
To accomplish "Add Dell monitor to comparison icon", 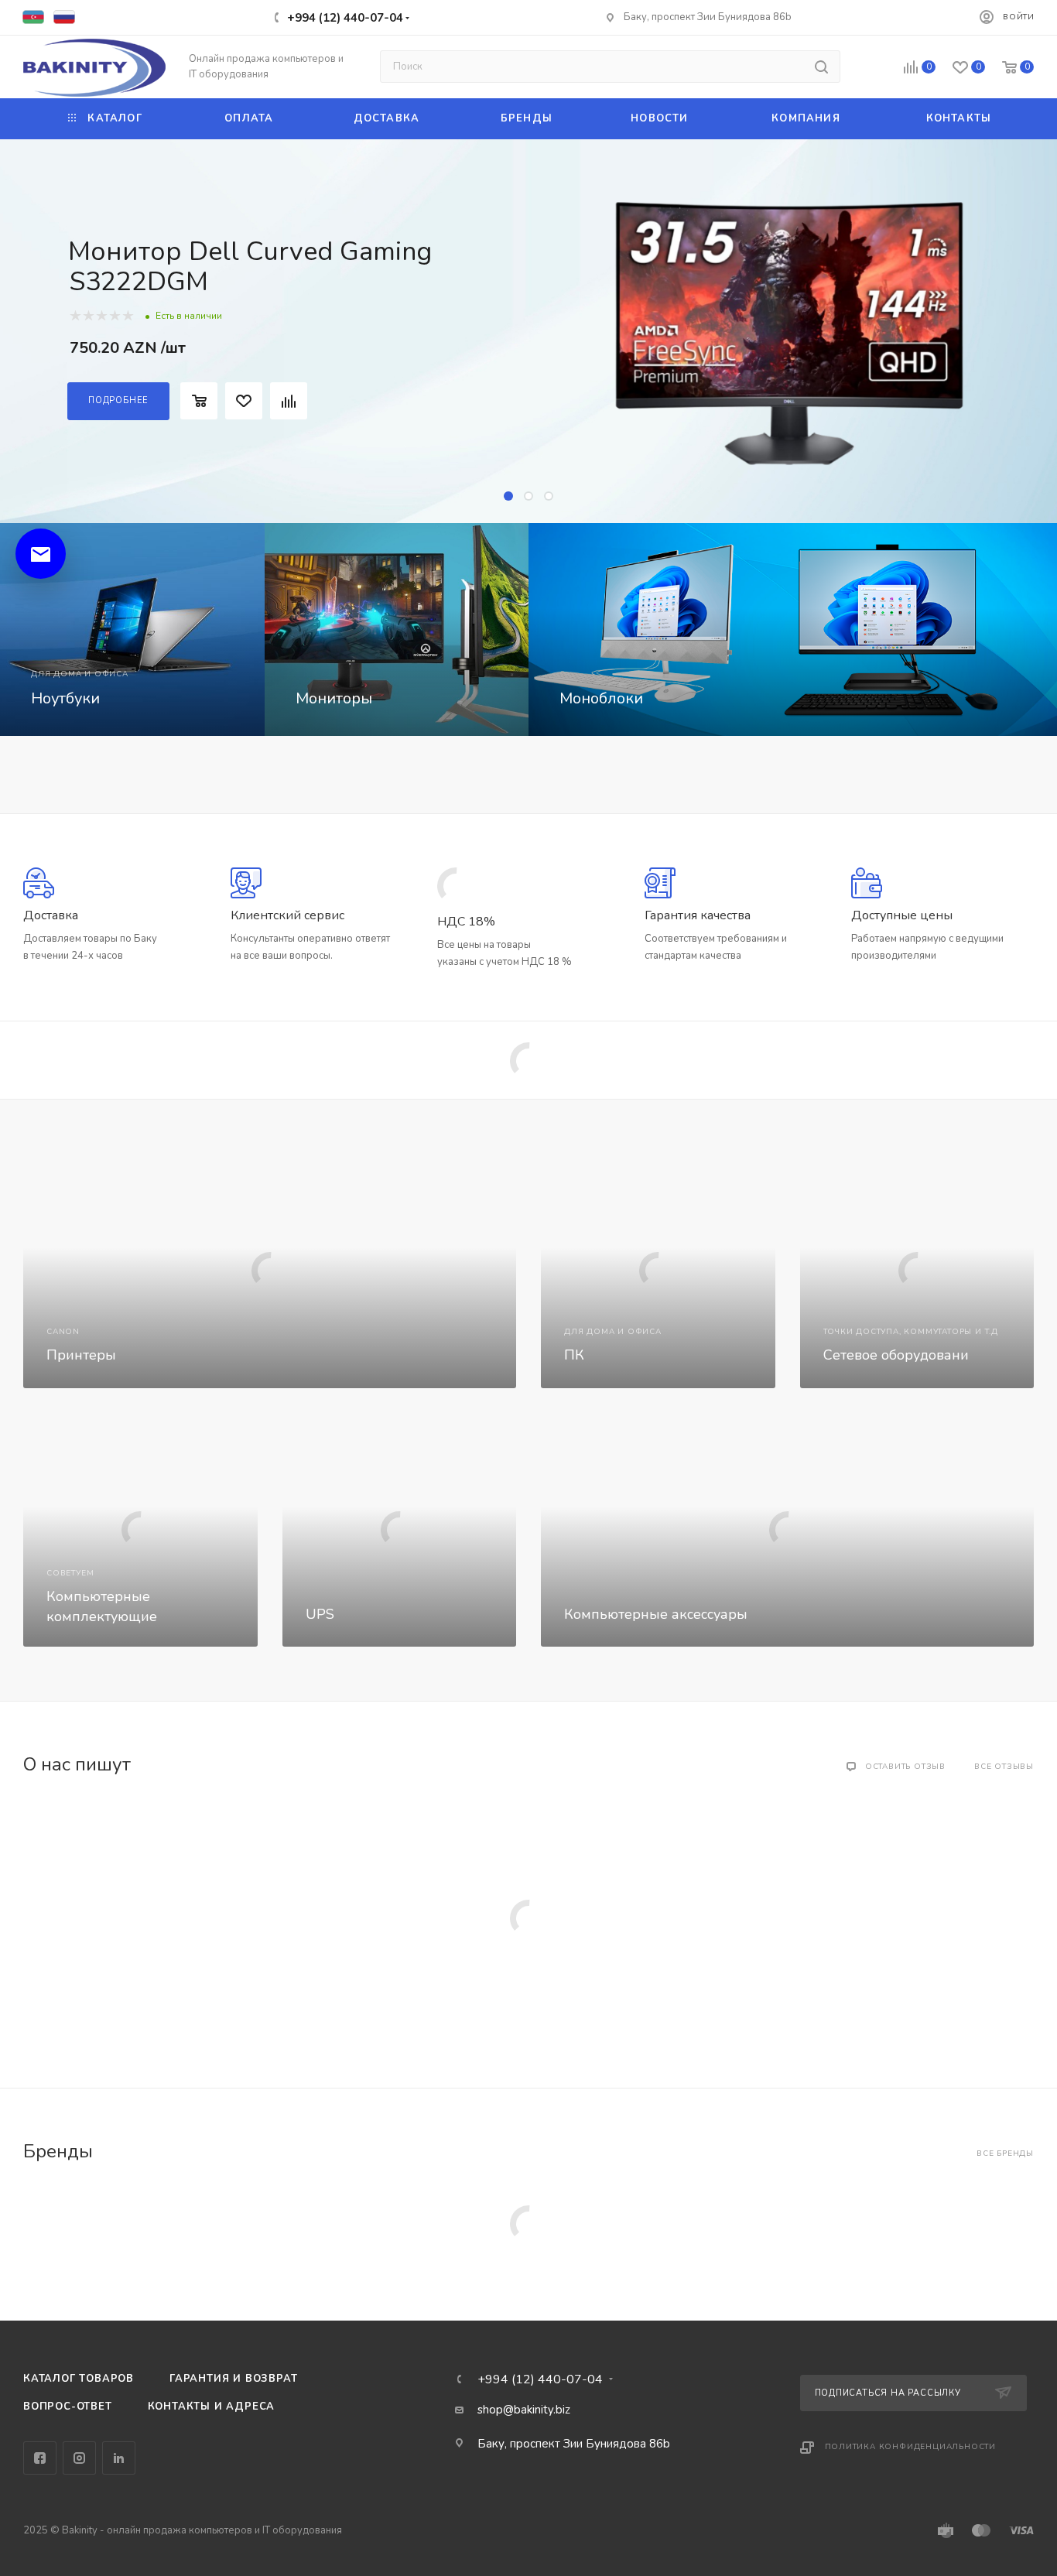I will tap(289, 401).
